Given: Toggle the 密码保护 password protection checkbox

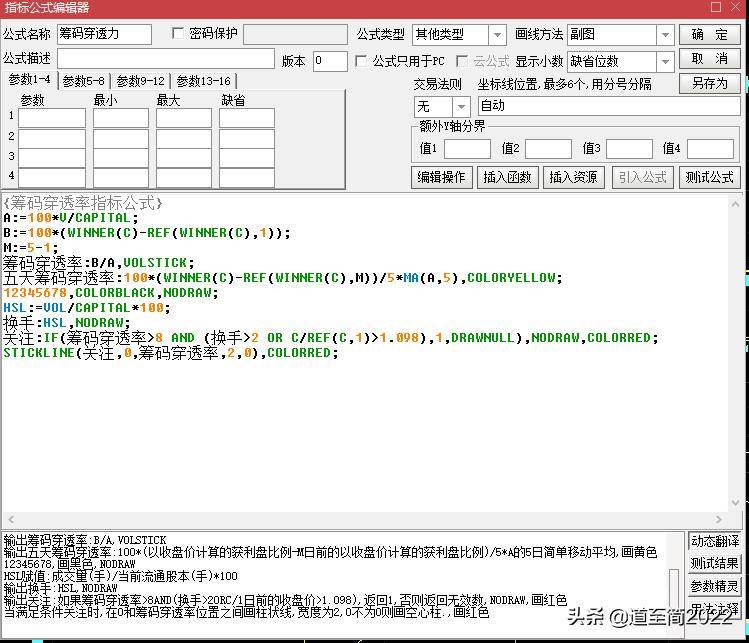Looking at the screenshot, I should (178, 33).
